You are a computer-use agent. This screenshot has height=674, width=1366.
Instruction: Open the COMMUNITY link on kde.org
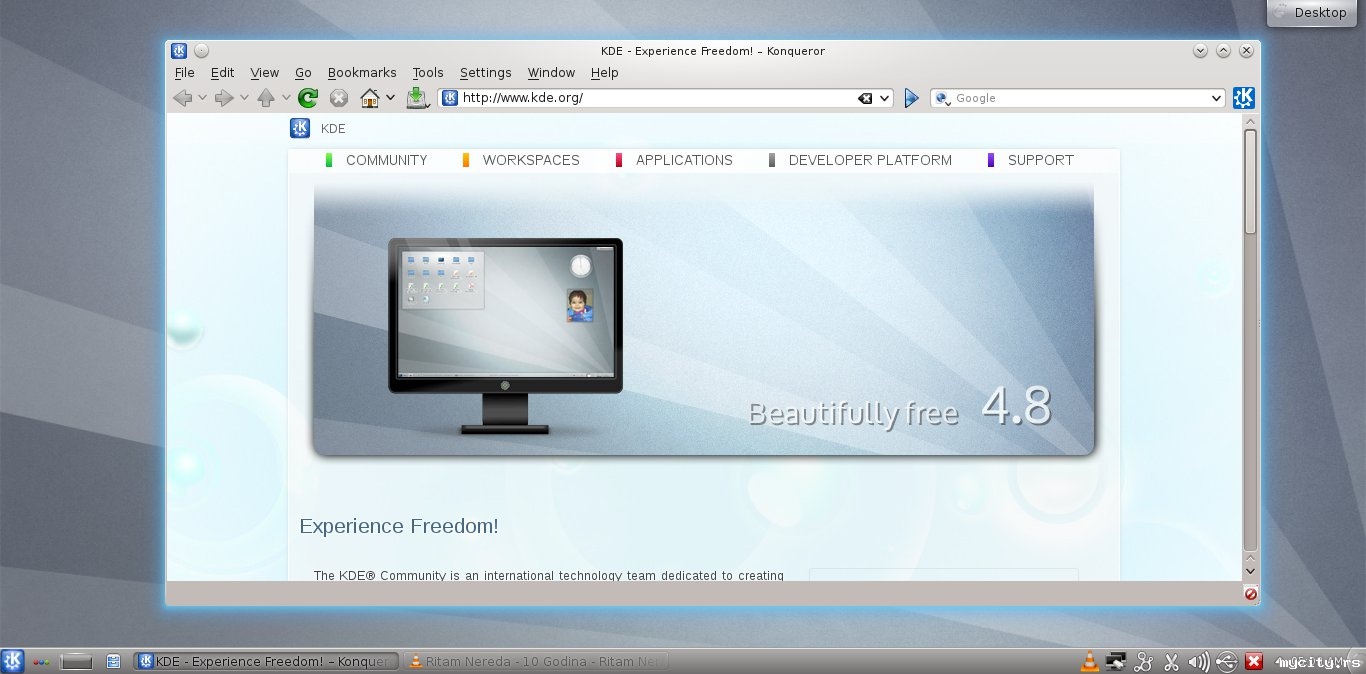(386, 160)
